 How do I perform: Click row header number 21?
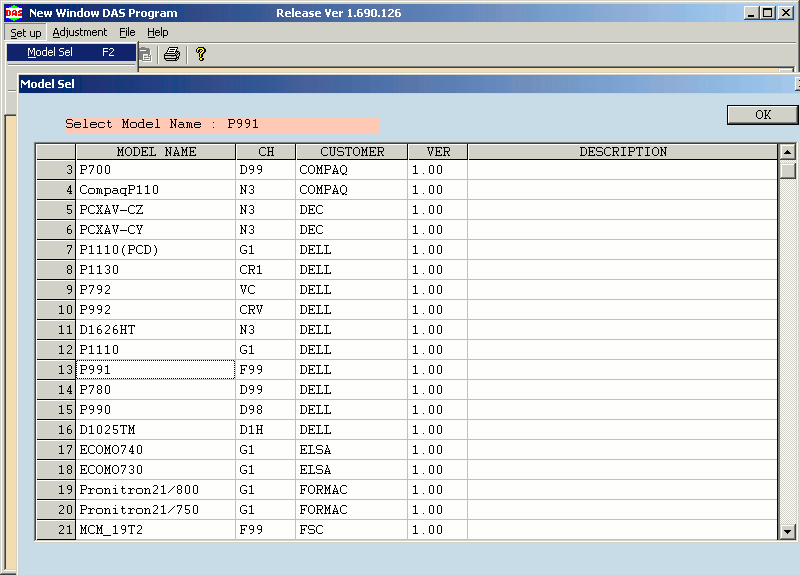click(56, 530)
